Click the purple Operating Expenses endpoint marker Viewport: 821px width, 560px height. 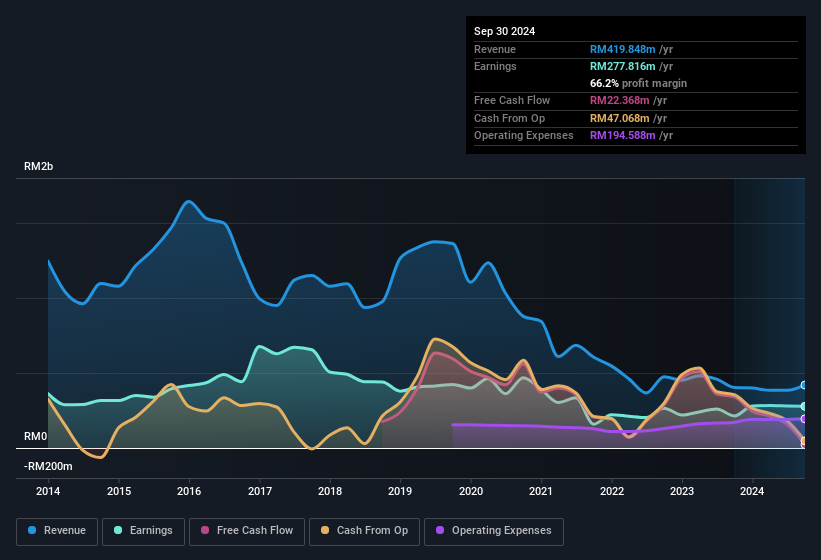click(x=804, y=419)
